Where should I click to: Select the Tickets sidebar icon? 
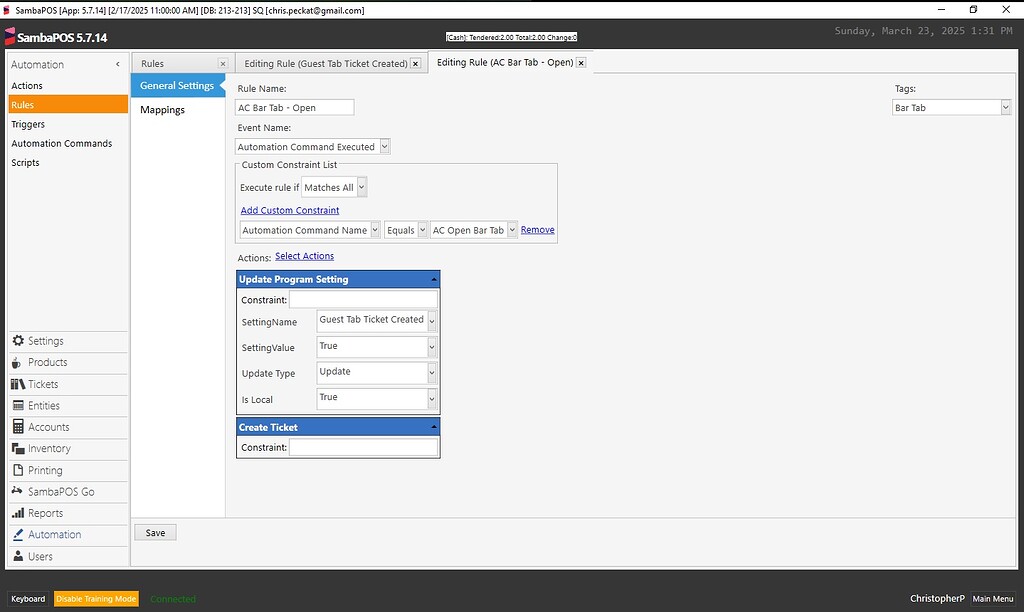click(18, 384)
